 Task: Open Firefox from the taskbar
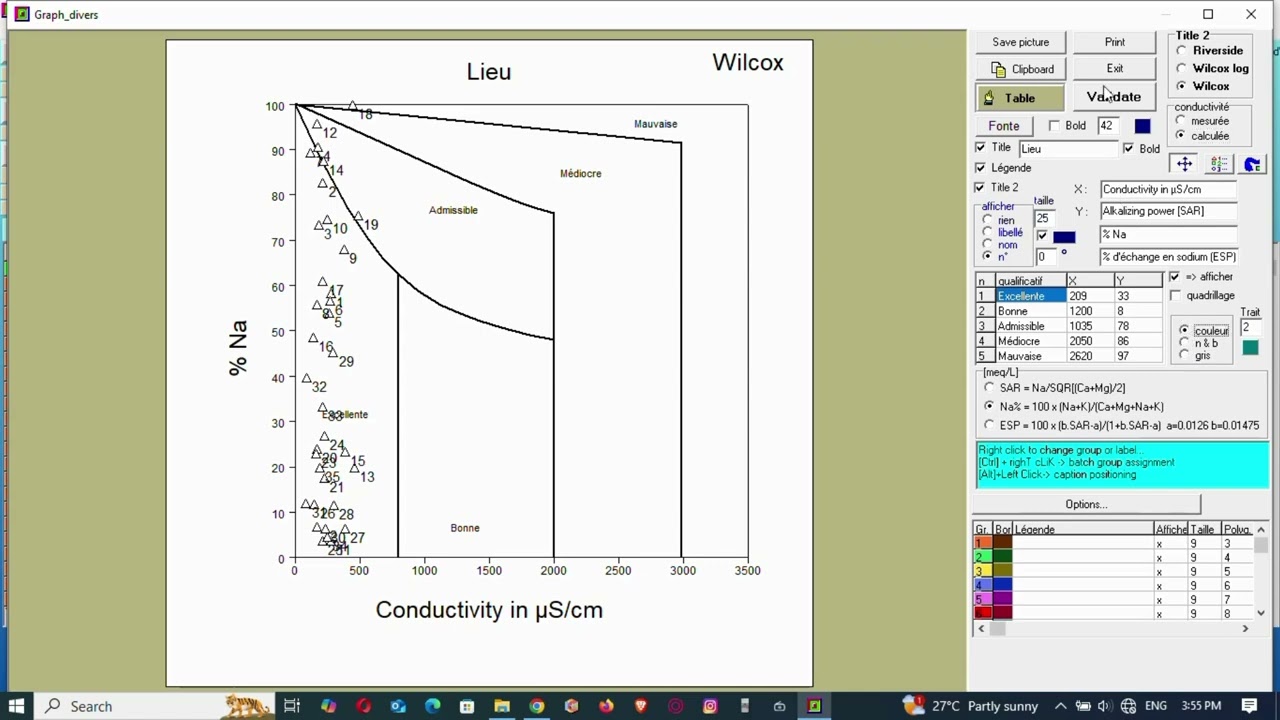pyautogui.click(x=606, y=706)
